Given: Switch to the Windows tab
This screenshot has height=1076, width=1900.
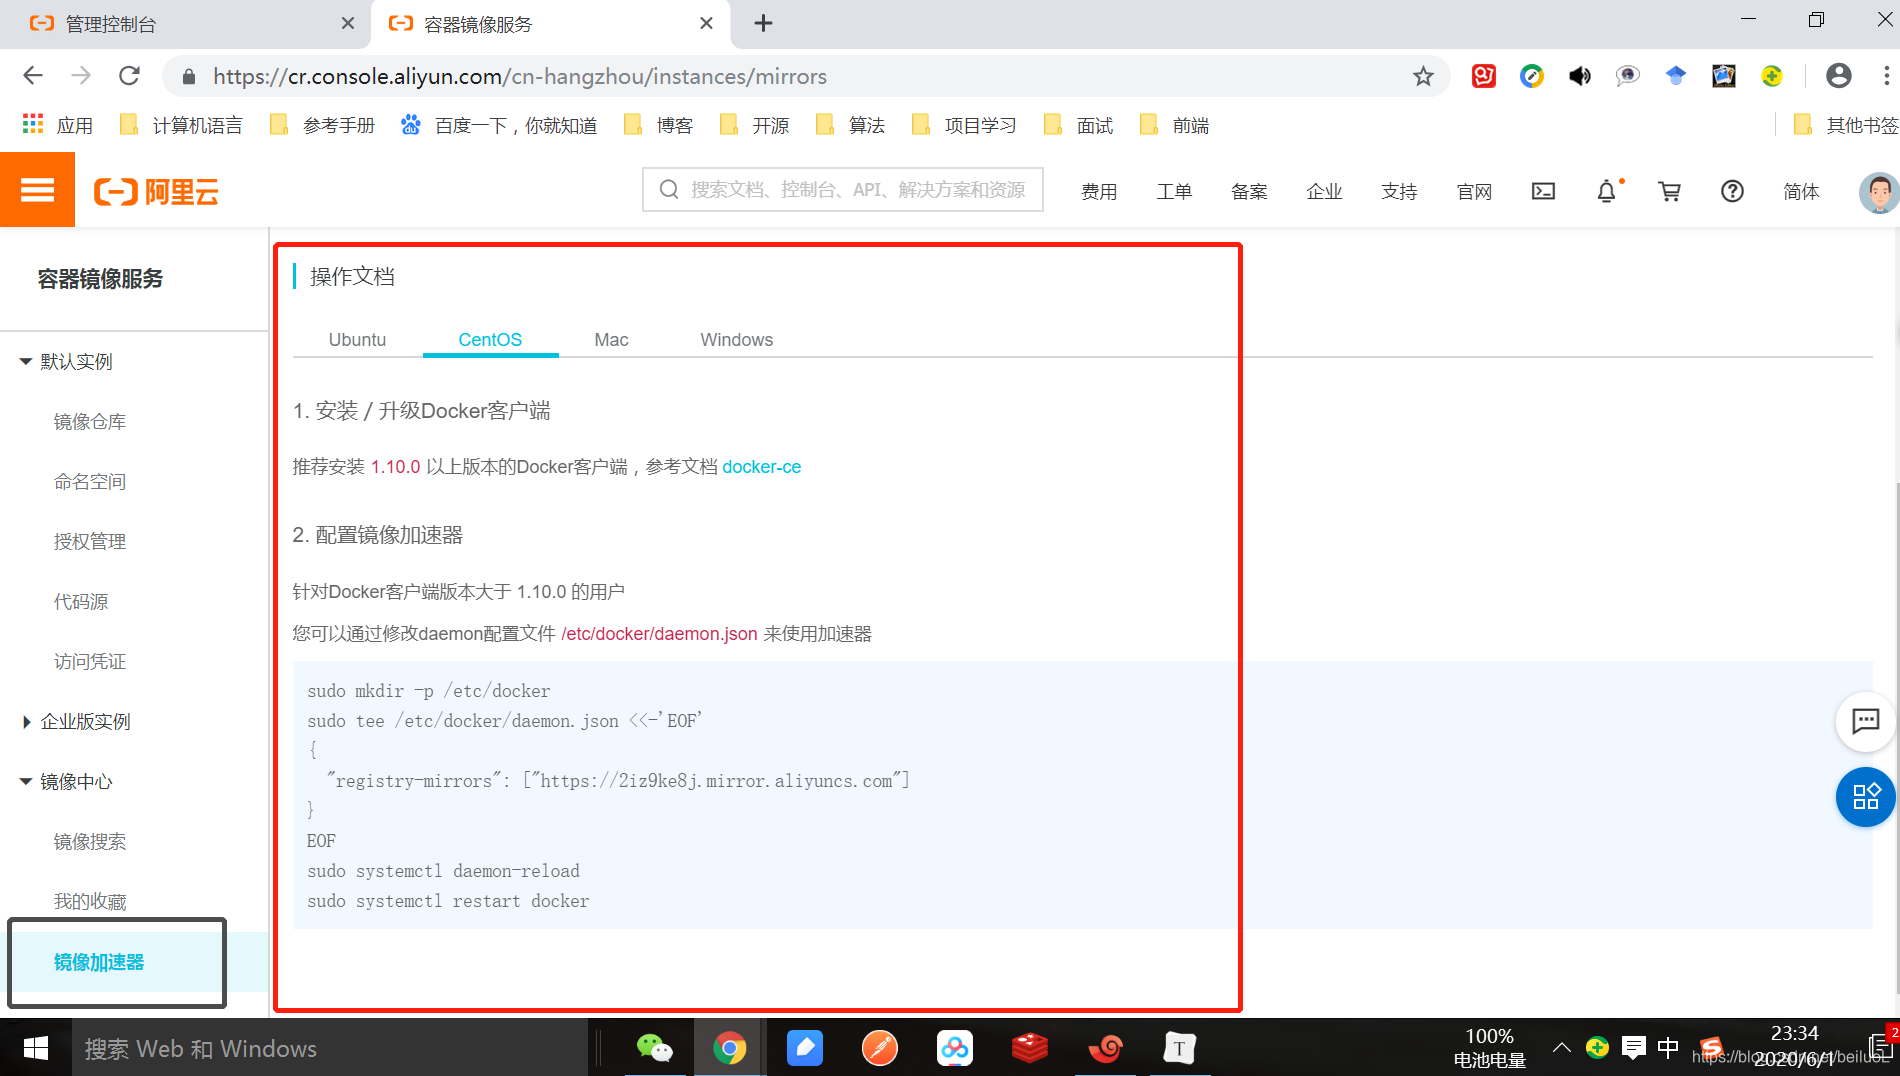Looking at the screenshot, I should [x=736, y=339].
